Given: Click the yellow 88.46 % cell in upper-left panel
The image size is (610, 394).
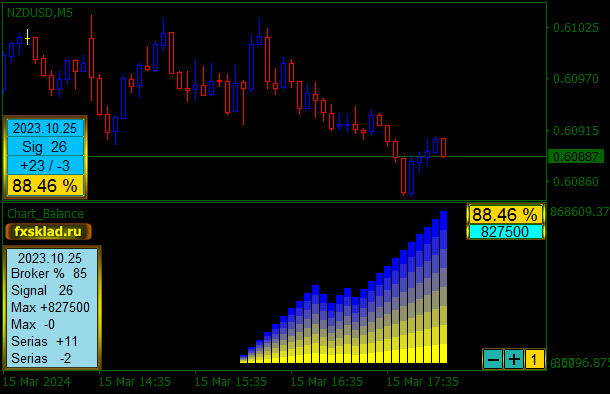Looking at the screenshot, I should click(45, 186).
